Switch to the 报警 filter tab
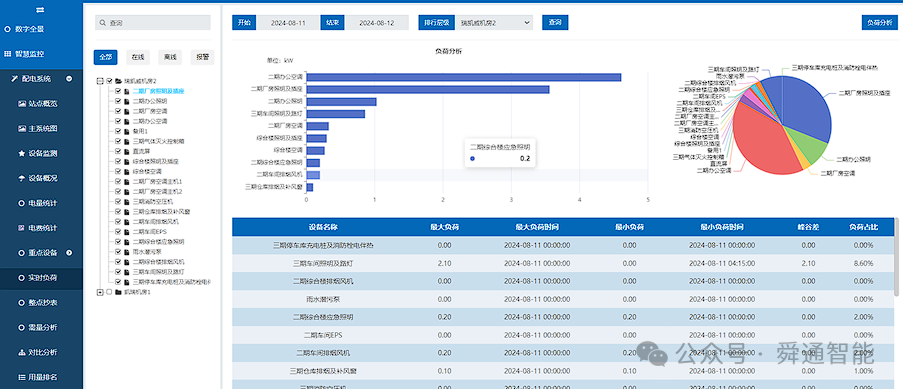Screen dimensions: 903x389 click(x=202, y=57)
